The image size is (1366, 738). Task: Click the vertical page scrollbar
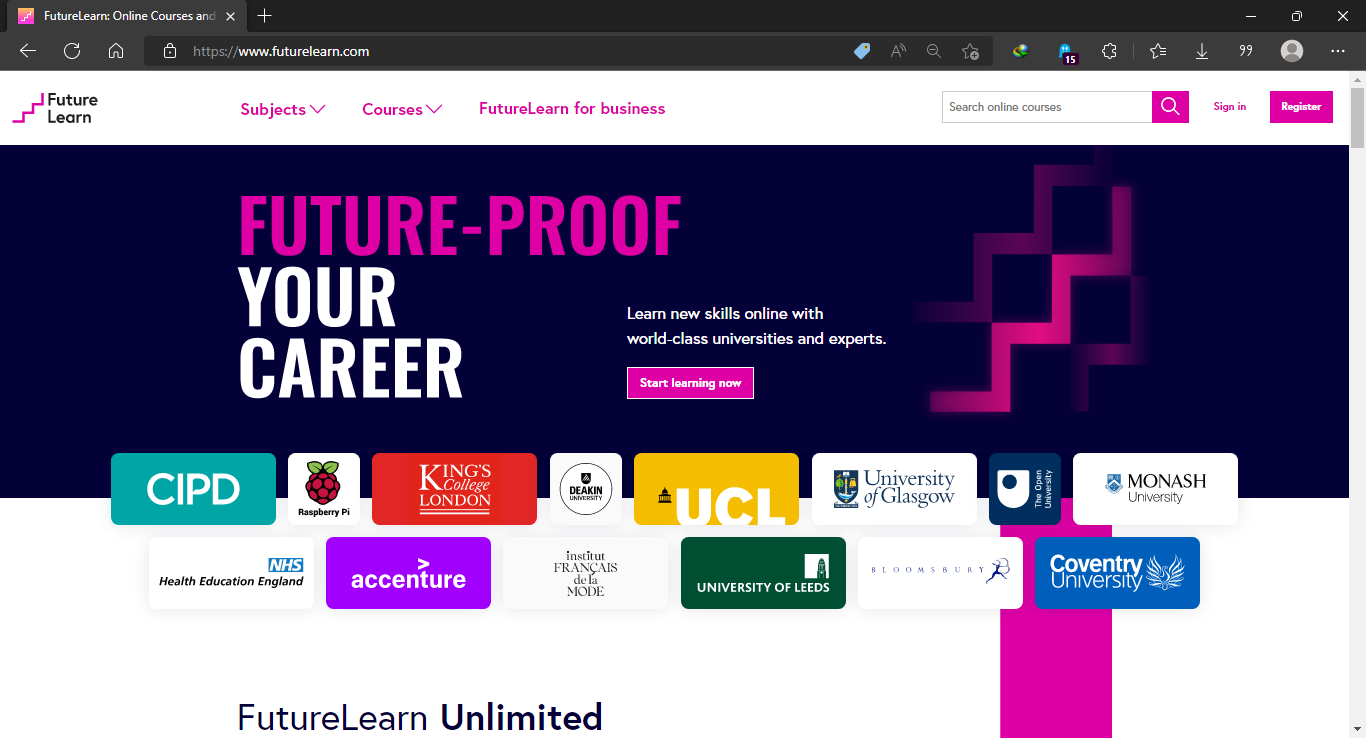1357,404
